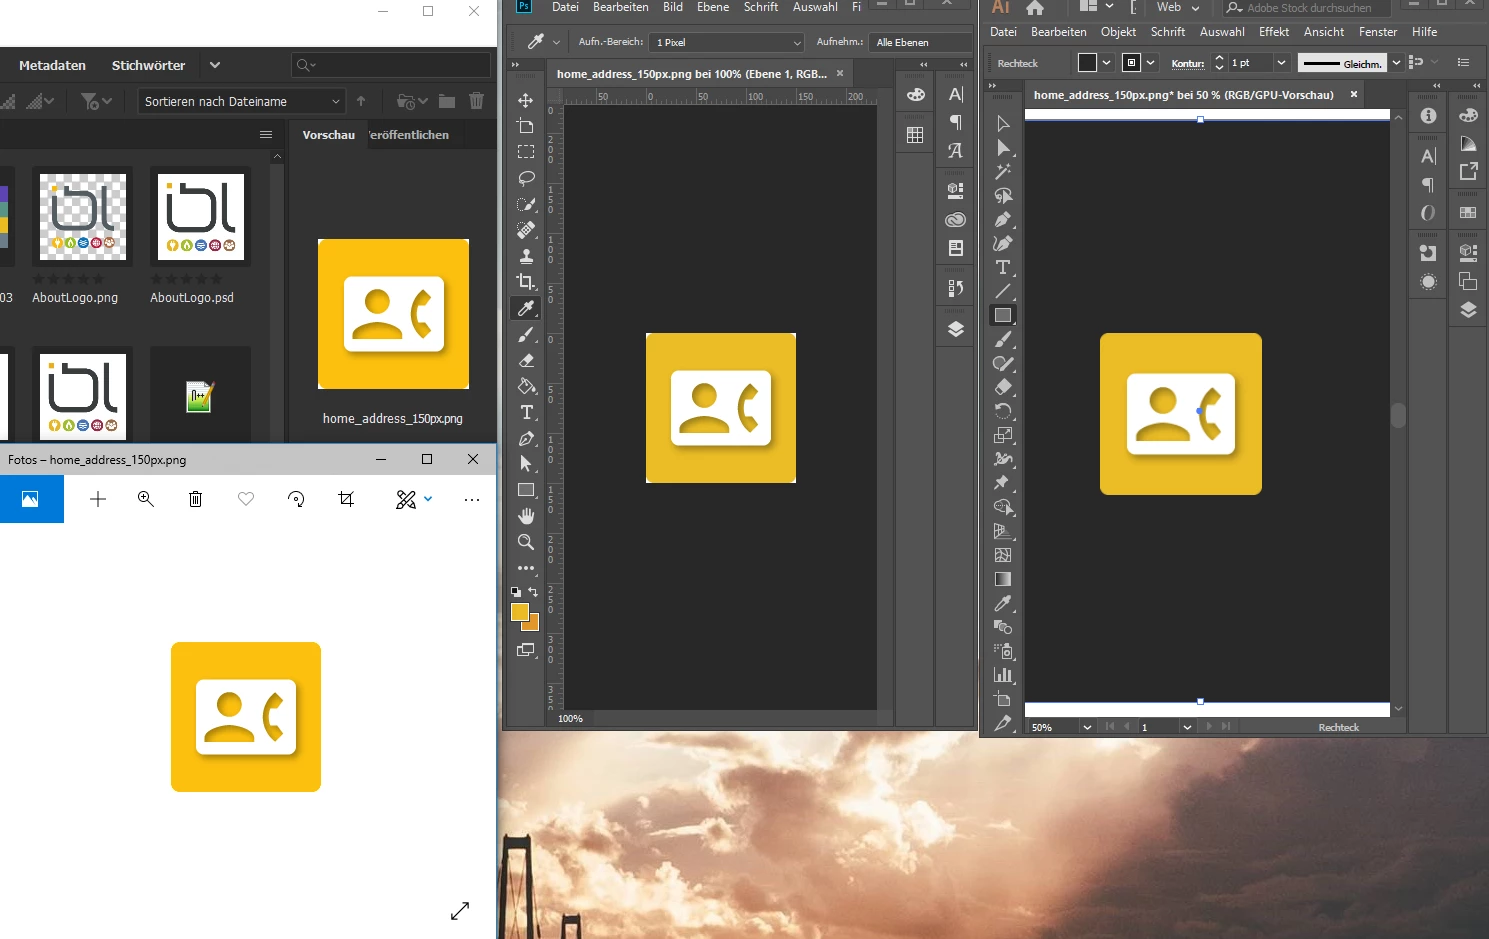Image resolution: width=1489 pixels, height=939 pixels.
Task: Select the Paint Bucket tool in Photoshop
Action: [x=526, y=386]
